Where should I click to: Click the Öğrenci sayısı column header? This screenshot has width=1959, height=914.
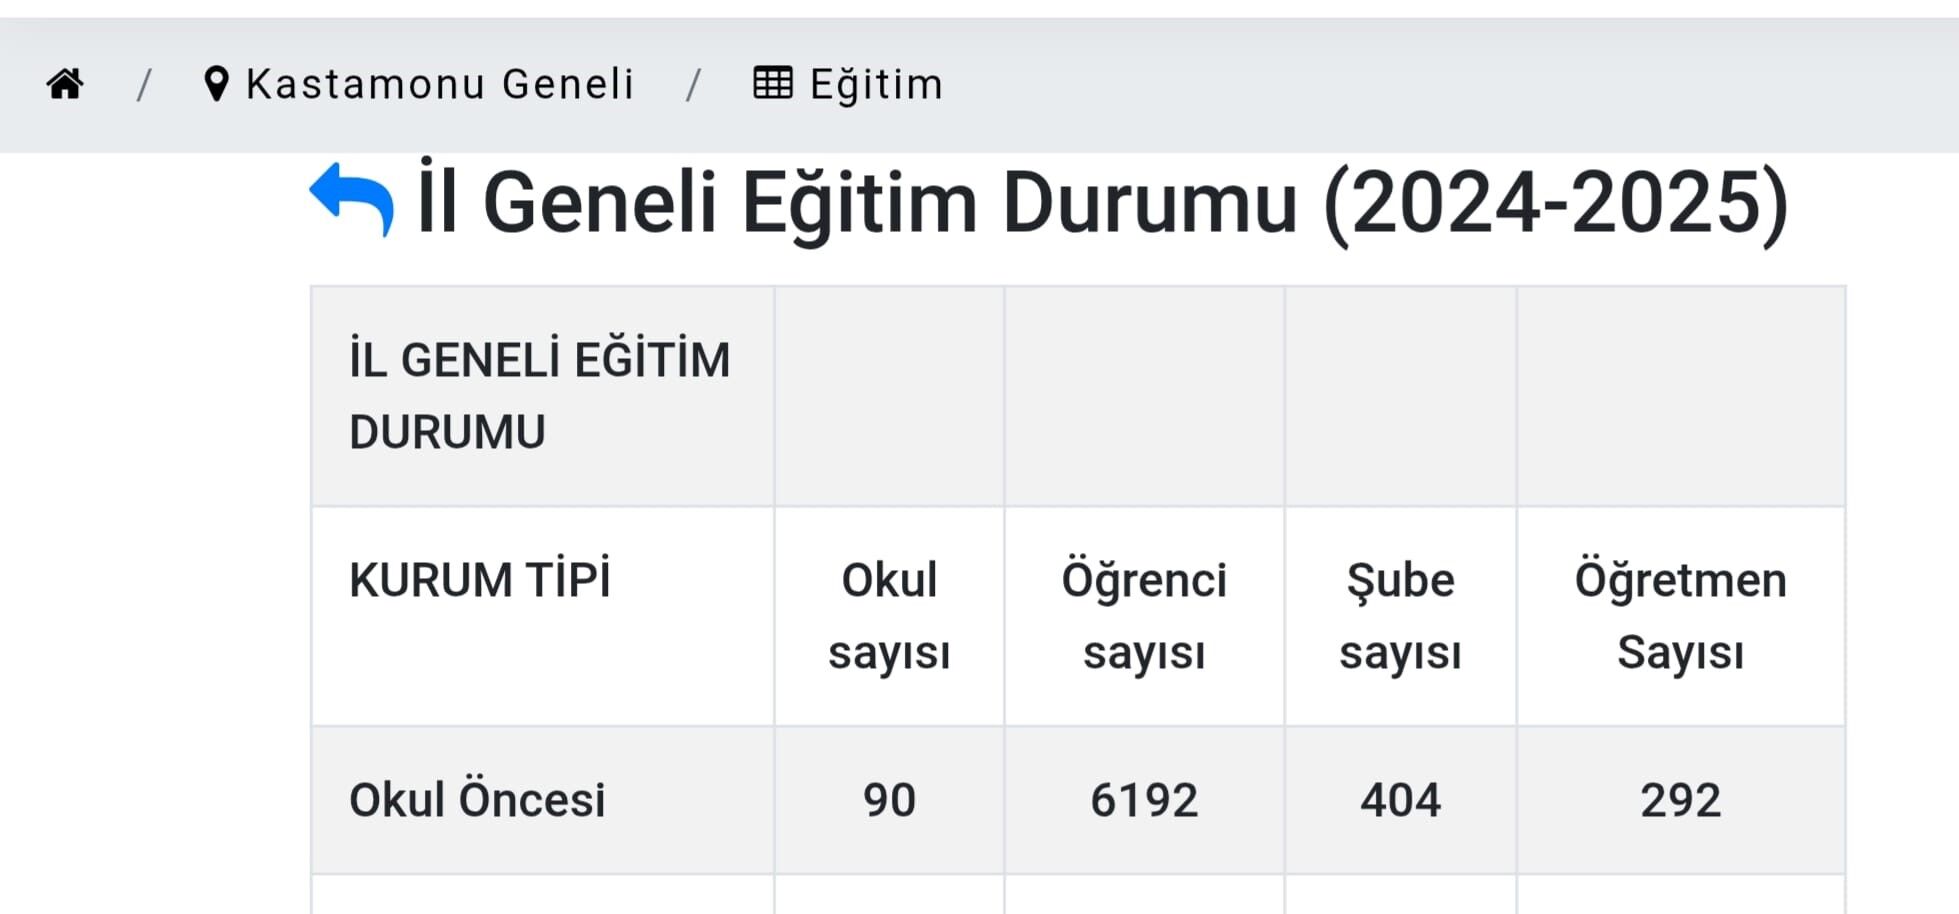coord(1144,614)
